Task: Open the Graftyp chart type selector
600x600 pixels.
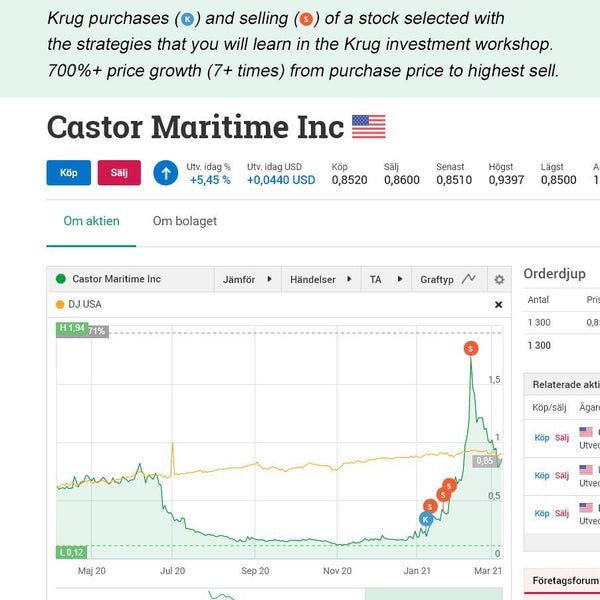Action: 448,279
